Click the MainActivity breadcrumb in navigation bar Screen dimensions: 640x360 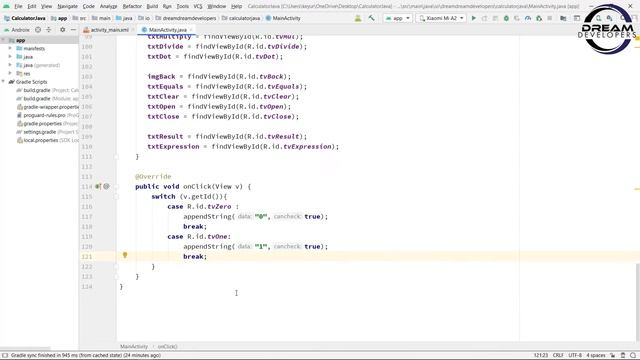[283, 18]
